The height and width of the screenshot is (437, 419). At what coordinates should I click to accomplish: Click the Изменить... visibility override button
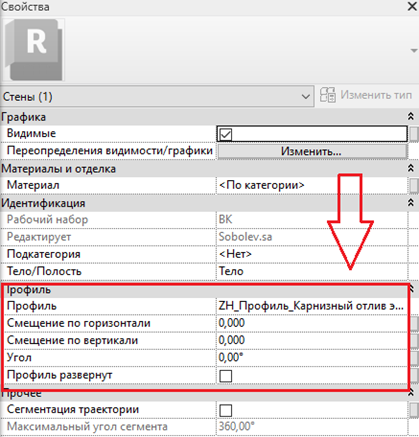coord(312,151)
